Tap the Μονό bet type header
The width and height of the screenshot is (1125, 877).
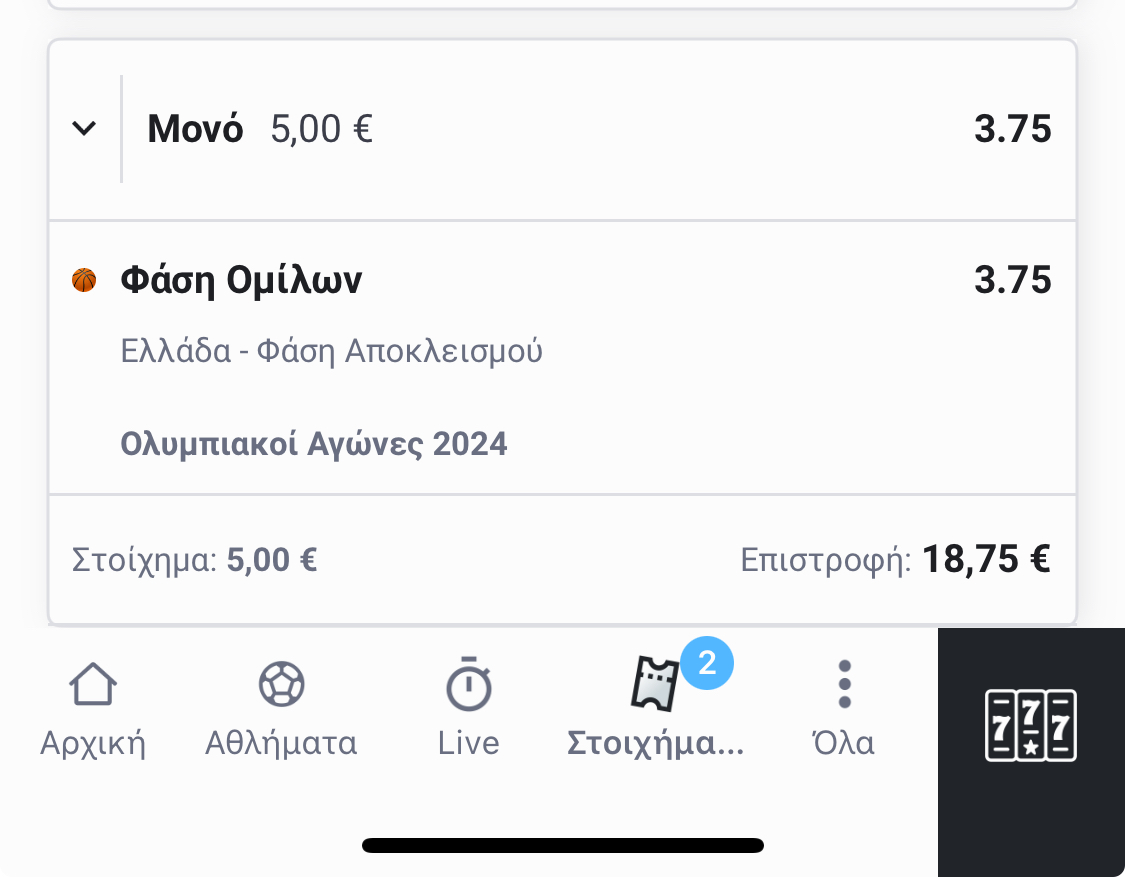196,129
